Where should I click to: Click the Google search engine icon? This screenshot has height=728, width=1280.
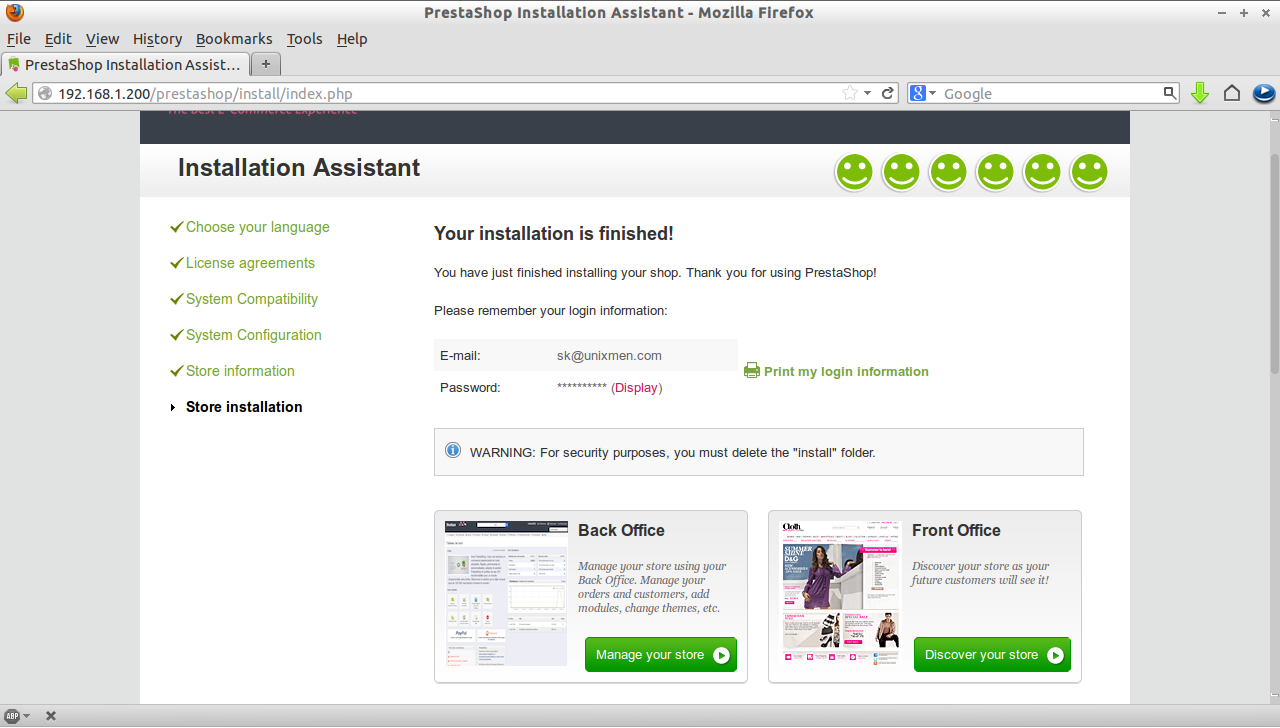[919, 93]
